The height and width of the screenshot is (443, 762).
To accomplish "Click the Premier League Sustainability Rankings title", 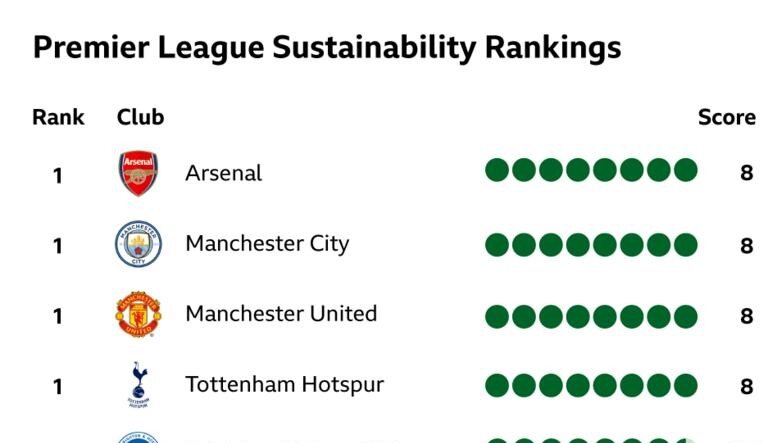I will (327, 48).
